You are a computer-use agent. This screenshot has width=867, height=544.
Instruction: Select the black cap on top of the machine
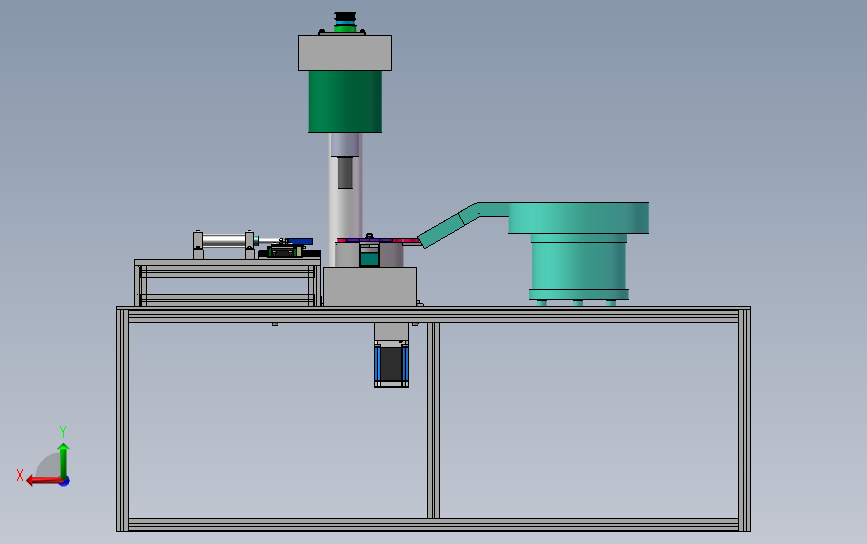coord(345,18)
